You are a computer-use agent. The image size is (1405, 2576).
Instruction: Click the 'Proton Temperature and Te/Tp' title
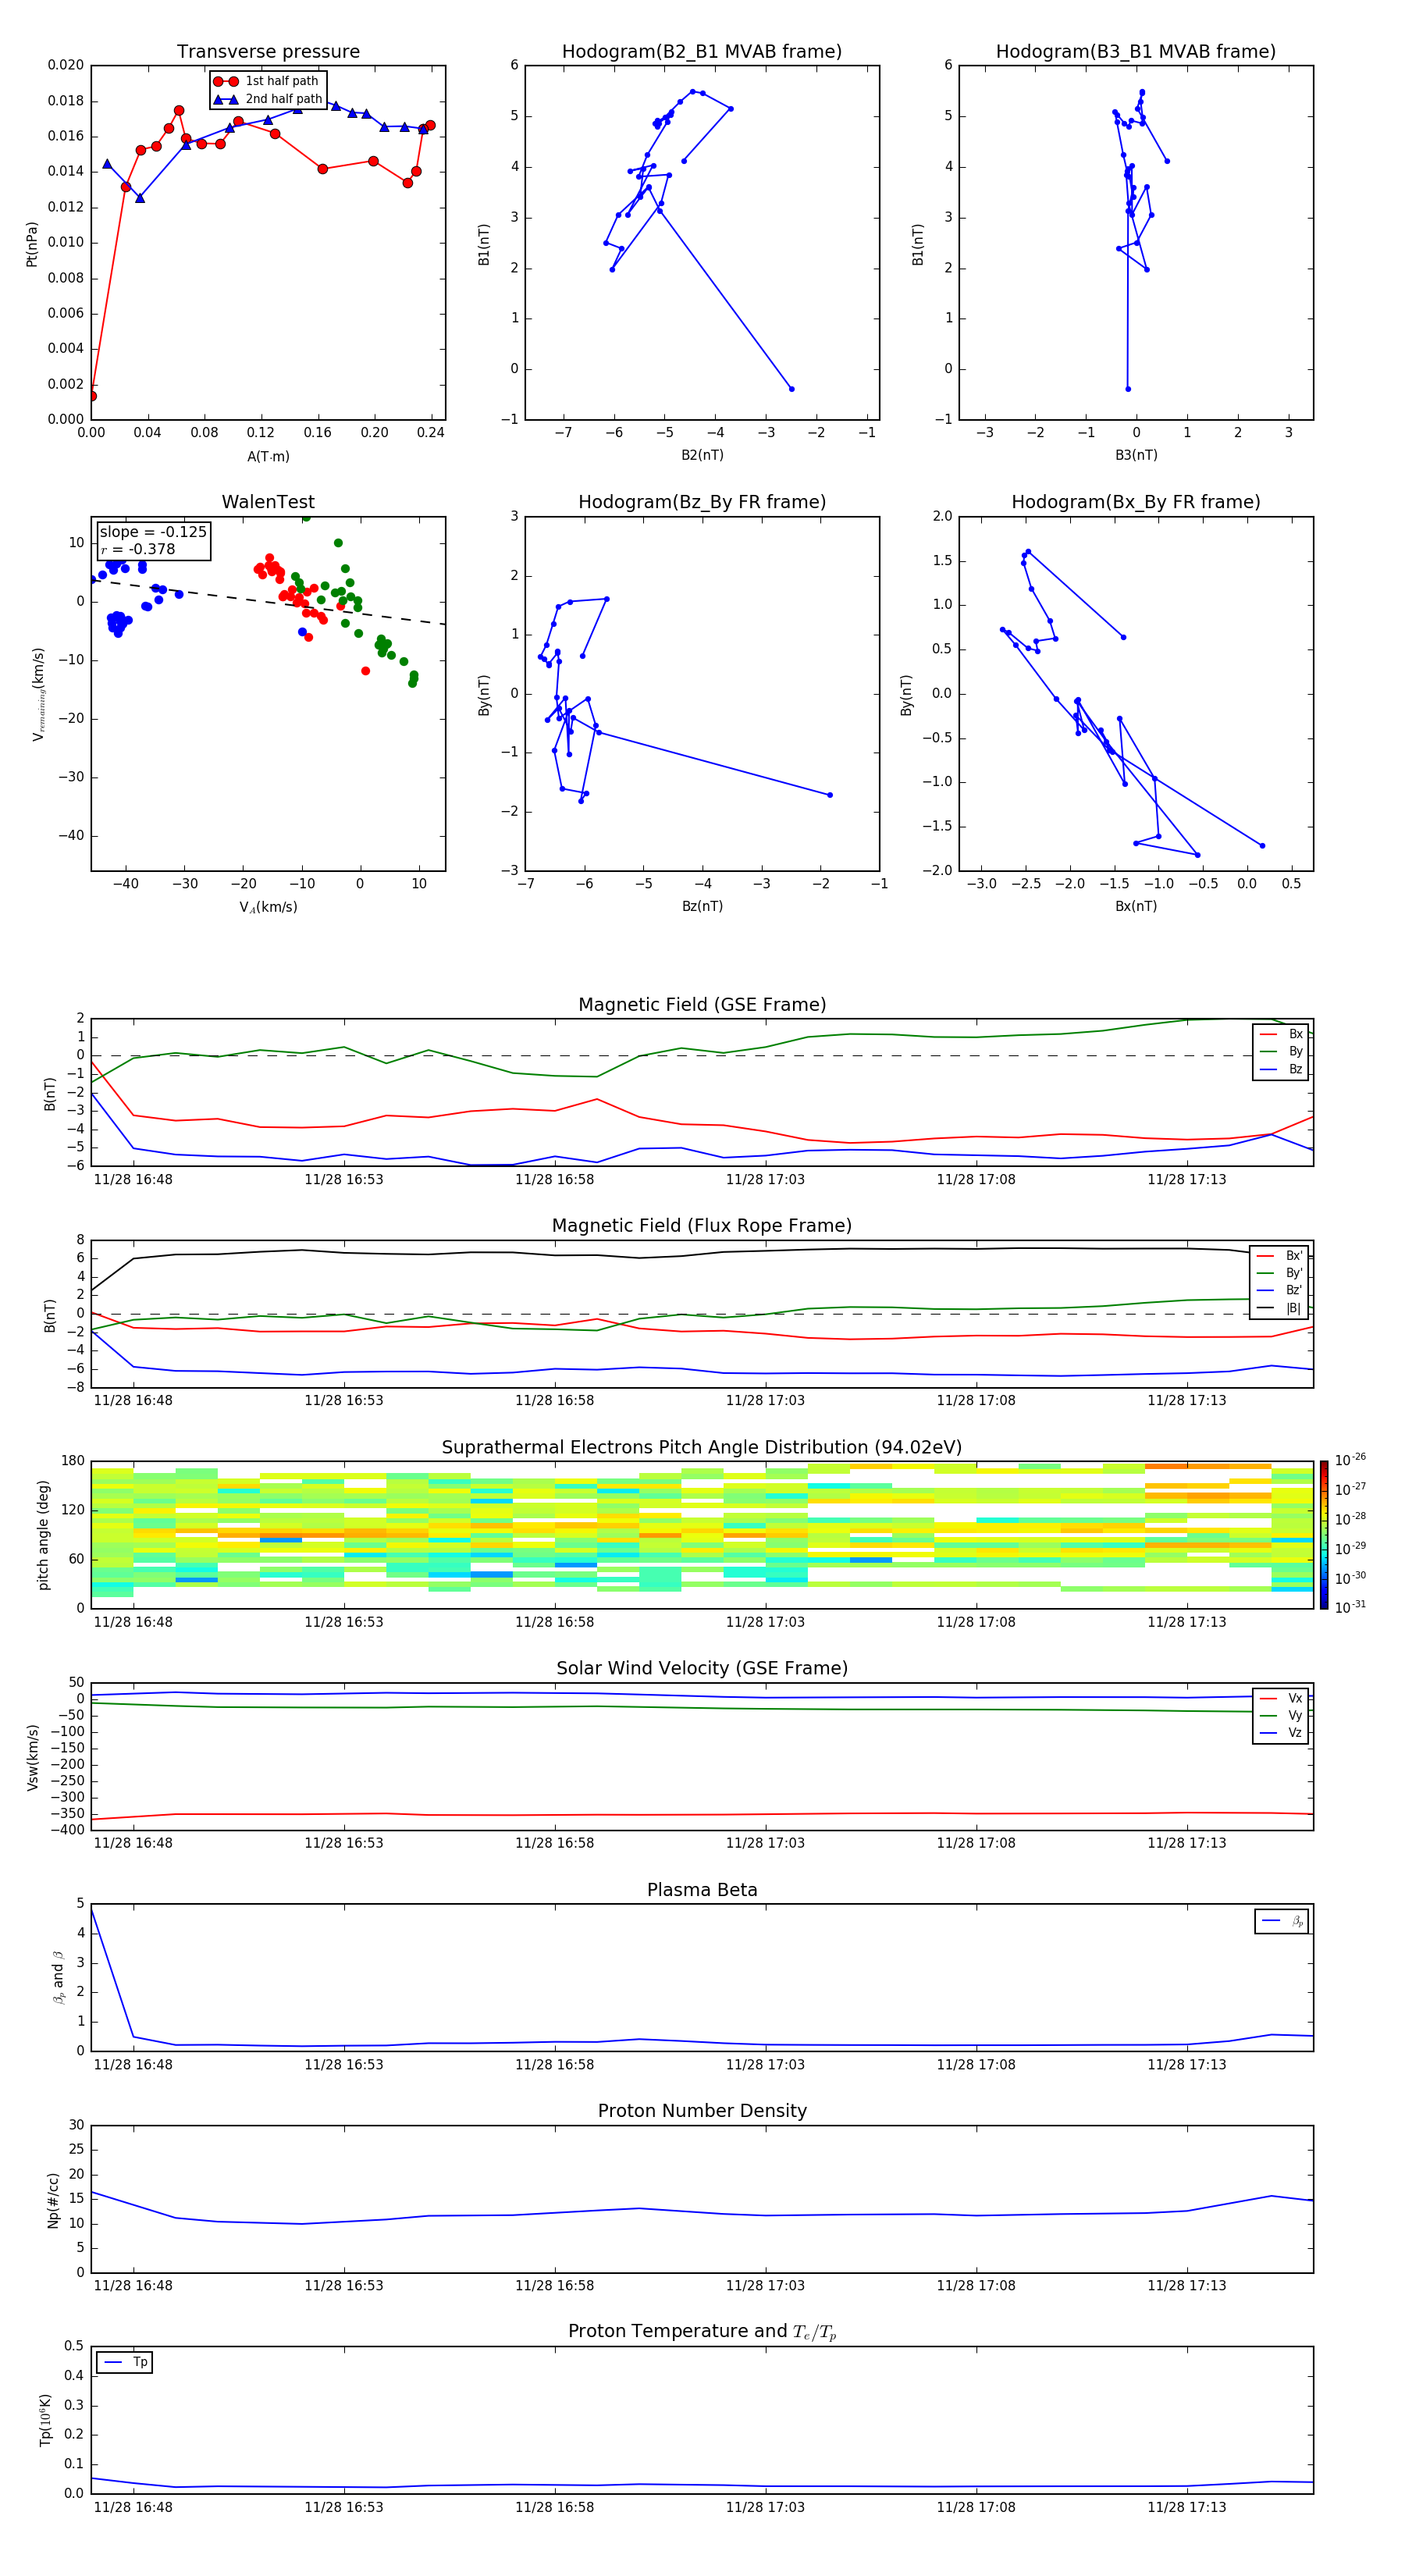[702, 2332]
